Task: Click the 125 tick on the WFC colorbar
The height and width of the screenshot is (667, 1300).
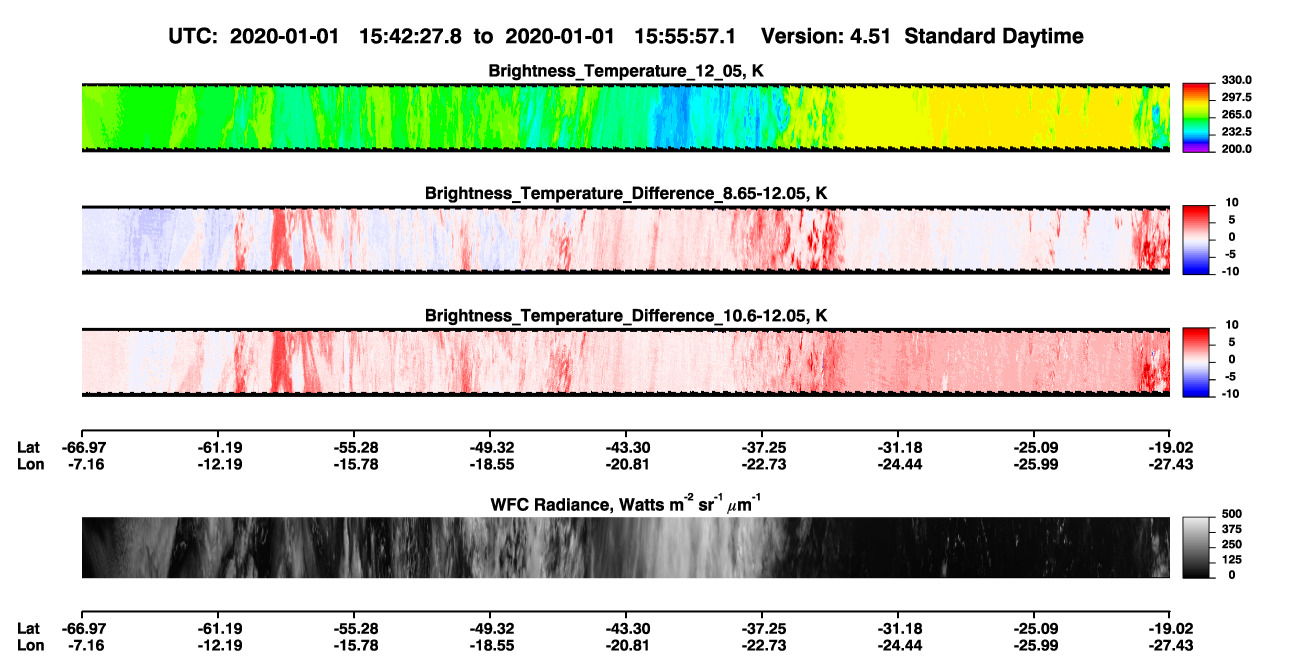Action: [x=1231, y=559]
